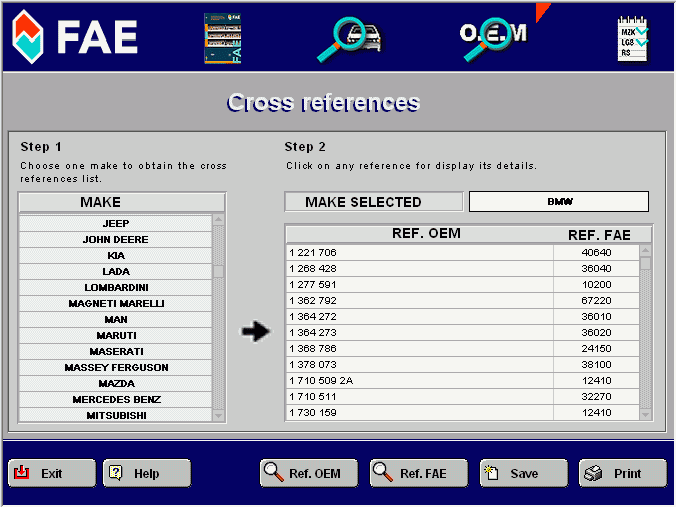Viewport: 676px width, 507px height.
Task: Click FAE reference 36020
Action: (596, 332)
